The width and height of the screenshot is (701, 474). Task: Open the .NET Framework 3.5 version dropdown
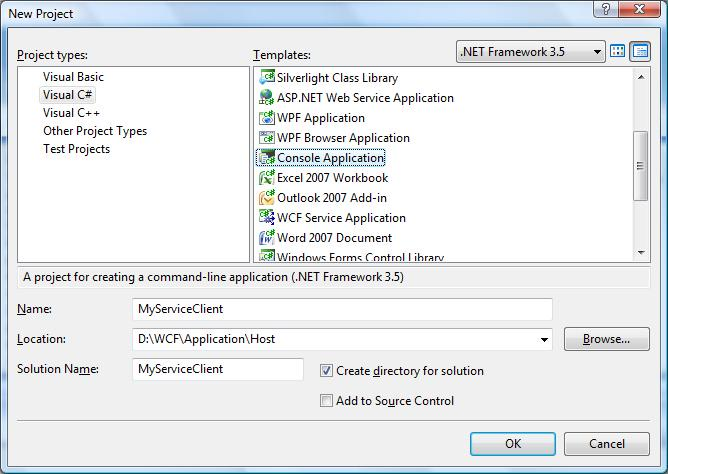[x=531, y=52]
